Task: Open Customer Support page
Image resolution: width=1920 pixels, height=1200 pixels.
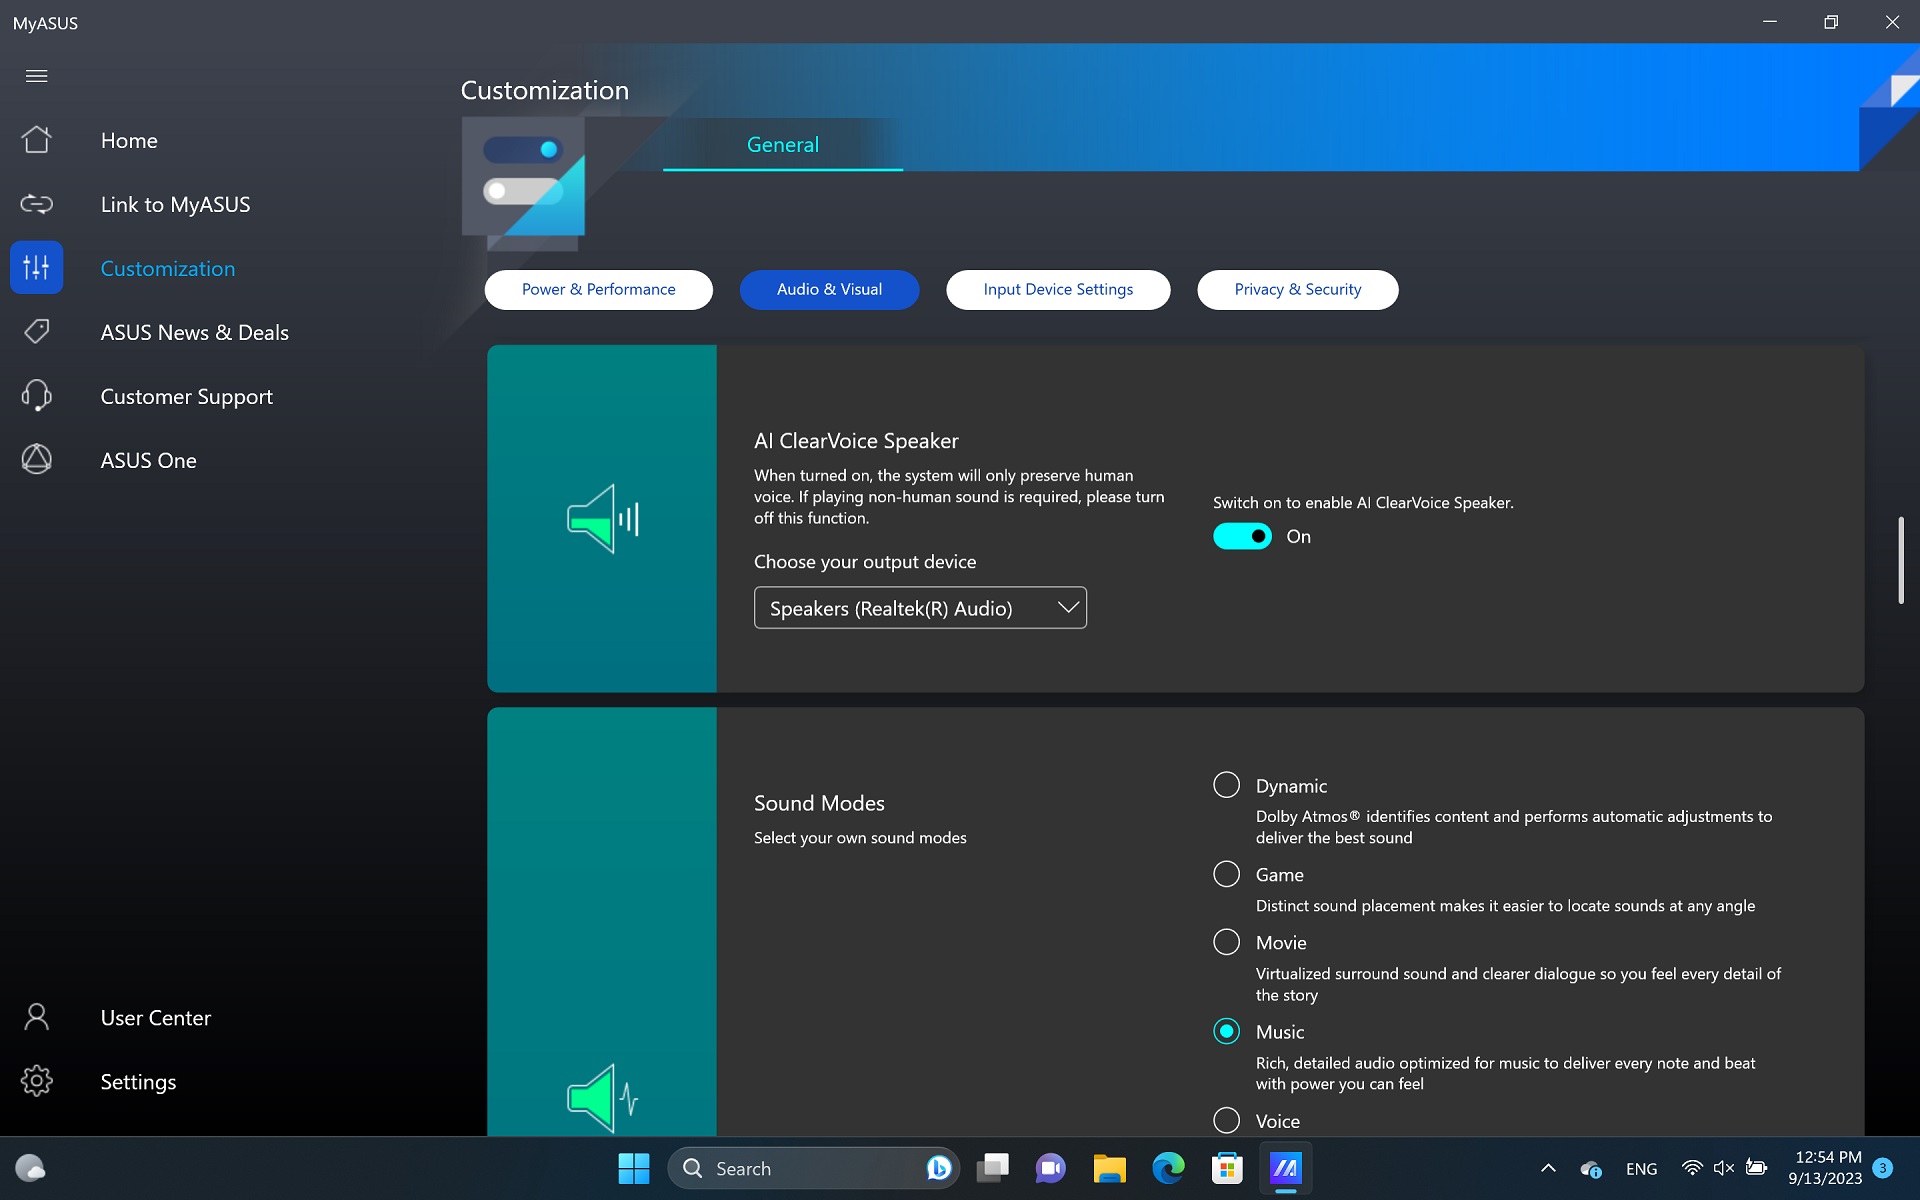Action: [187, 397]
